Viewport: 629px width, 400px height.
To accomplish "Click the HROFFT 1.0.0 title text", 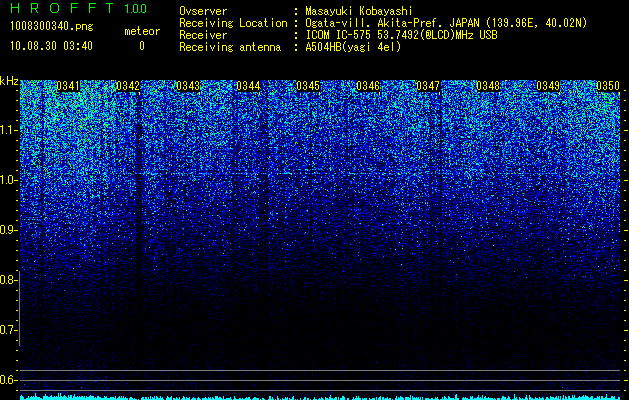I will [79, 8].
